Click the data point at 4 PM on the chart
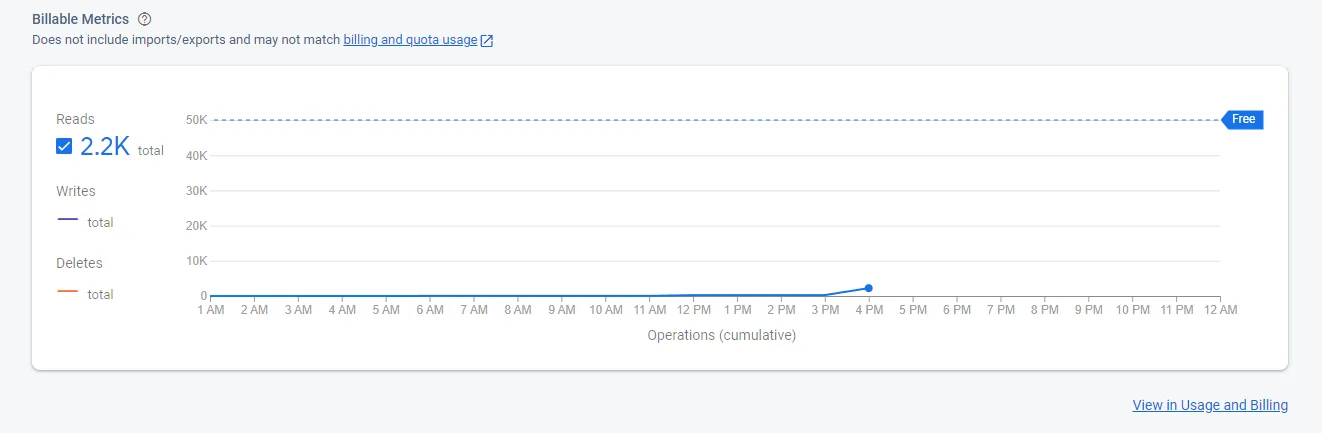Screen dimensions: 1322x433 (868, 288)
